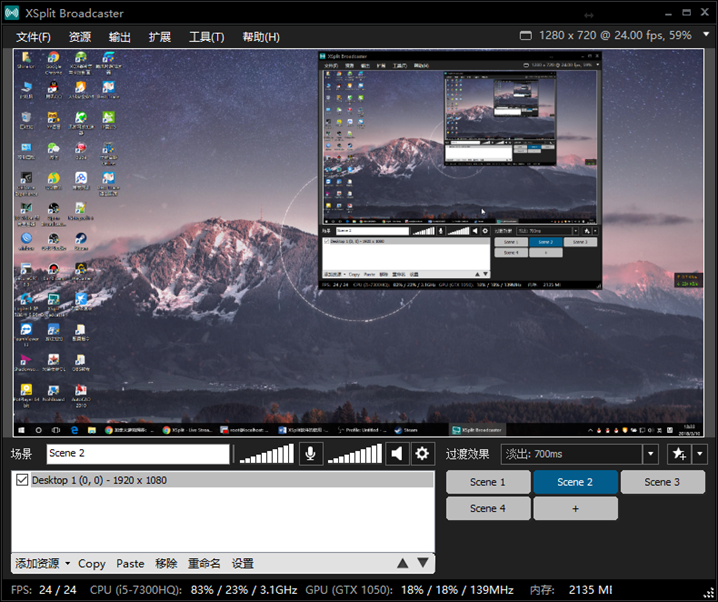Click the GPU (GTX 1050) status entry
Image resolution: width=718 pixels, height=602 pixels.
(409, 590)
